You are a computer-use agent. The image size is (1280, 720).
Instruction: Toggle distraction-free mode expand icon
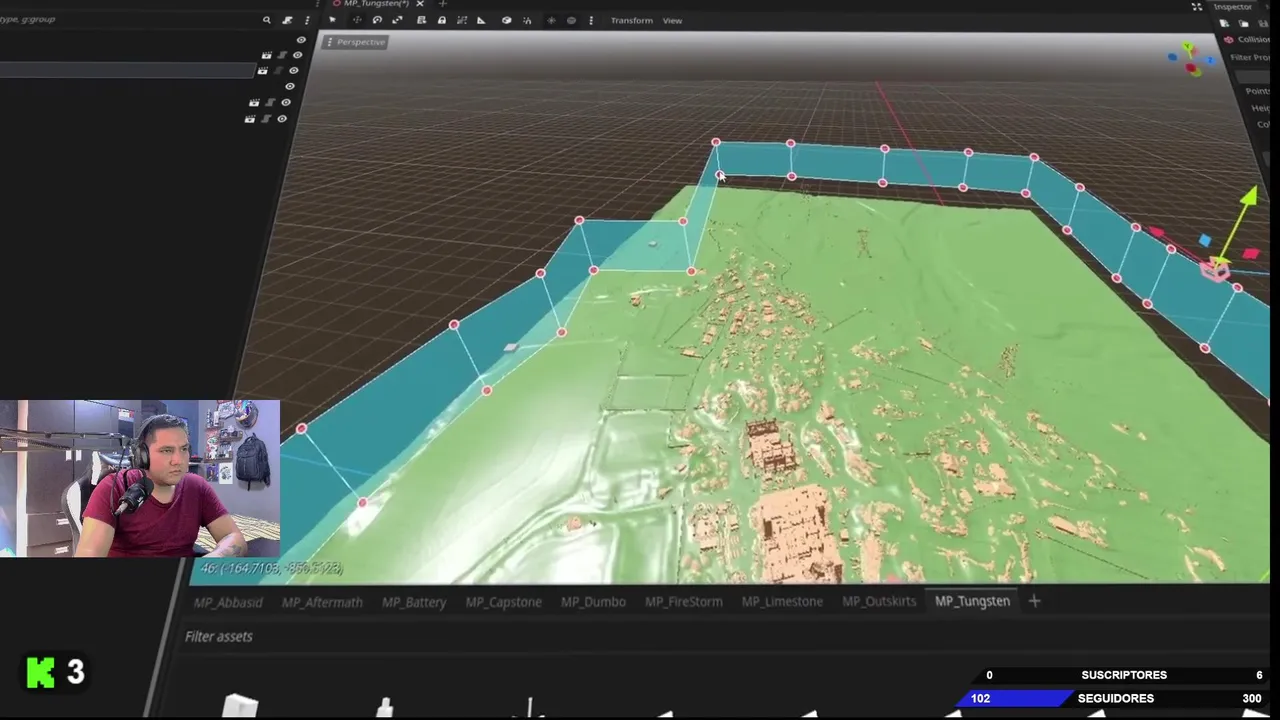[x=1197, y=7]
